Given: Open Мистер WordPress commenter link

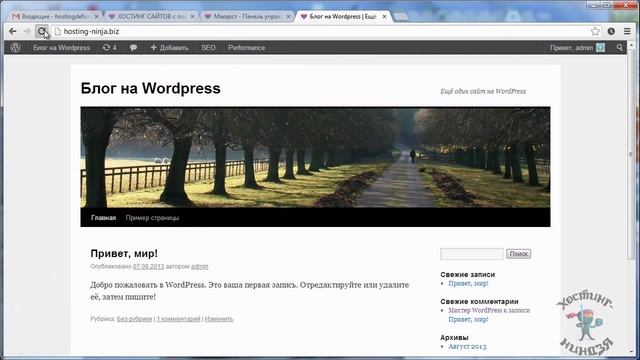Looking at the screenshot, I should click(x=475, y=310).
